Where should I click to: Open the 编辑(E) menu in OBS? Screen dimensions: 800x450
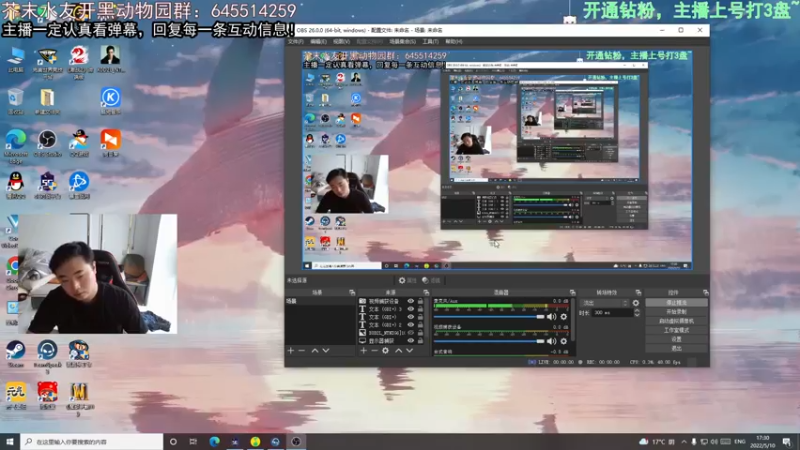318,41
